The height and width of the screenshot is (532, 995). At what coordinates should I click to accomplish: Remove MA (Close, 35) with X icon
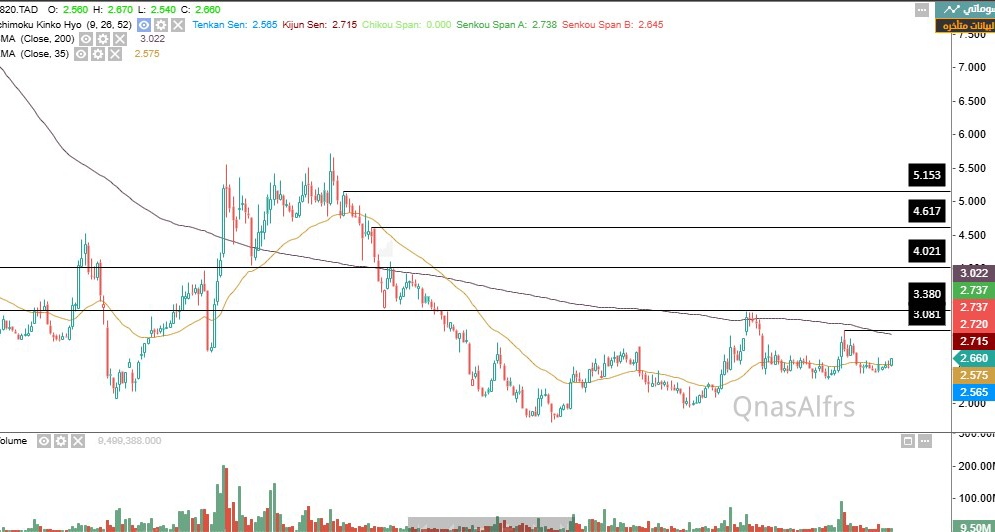coord(115,54)
